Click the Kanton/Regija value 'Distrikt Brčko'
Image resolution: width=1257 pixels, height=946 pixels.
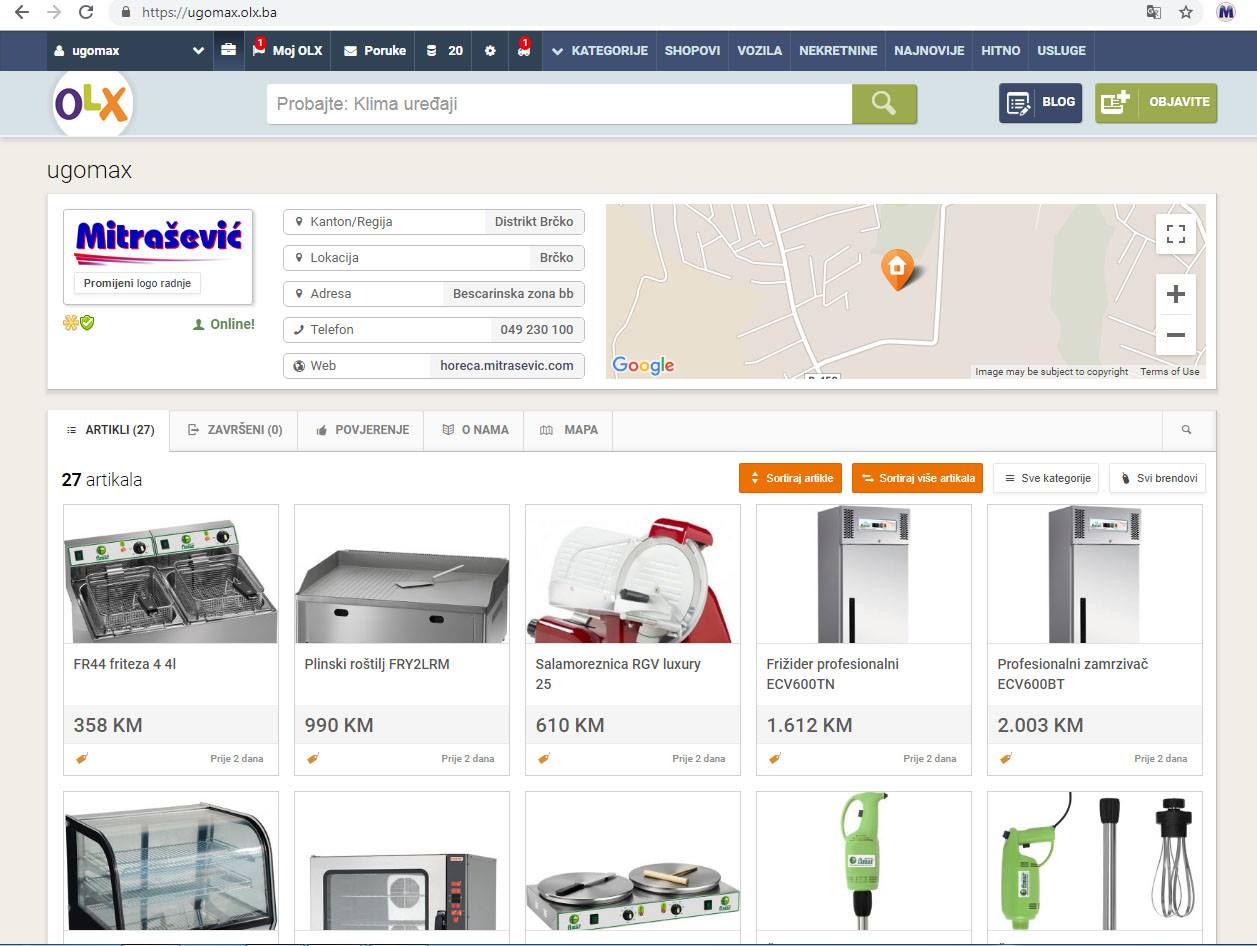click(x=534, y=222)
